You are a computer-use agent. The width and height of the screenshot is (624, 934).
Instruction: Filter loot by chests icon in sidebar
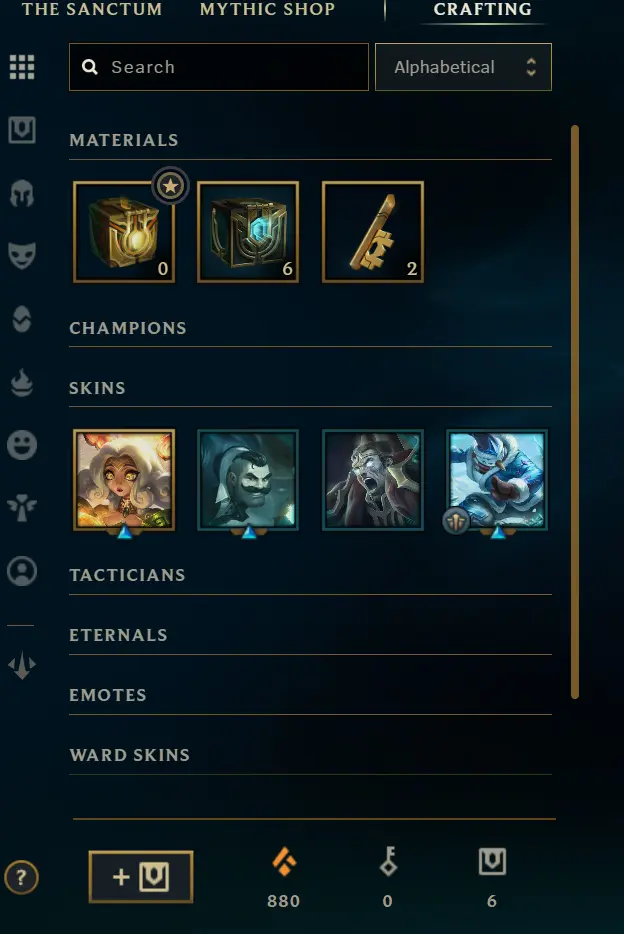(22, 130)
